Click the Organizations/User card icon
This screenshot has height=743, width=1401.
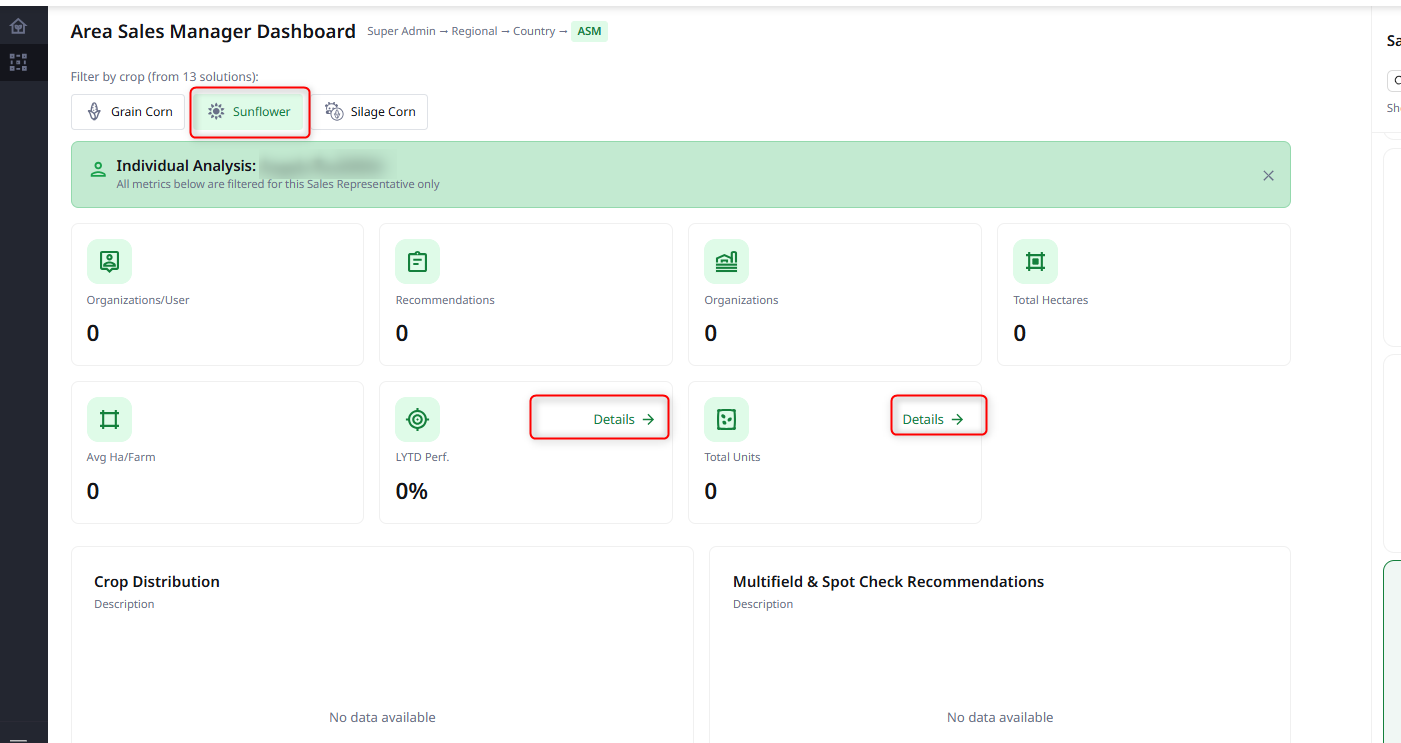[x=109, y=261]
